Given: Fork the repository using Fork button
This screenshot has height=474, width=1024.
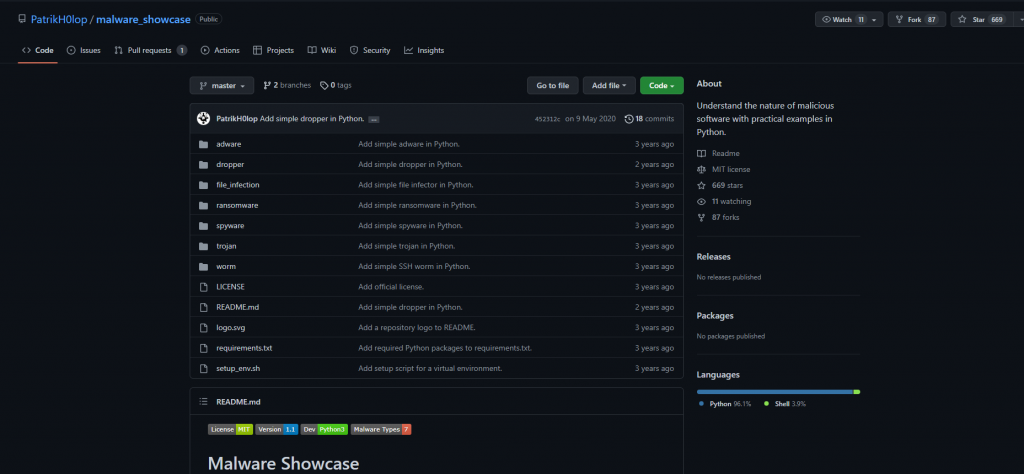Looking at the screenshot, I should pyautogui.click(x=917, y=20).
